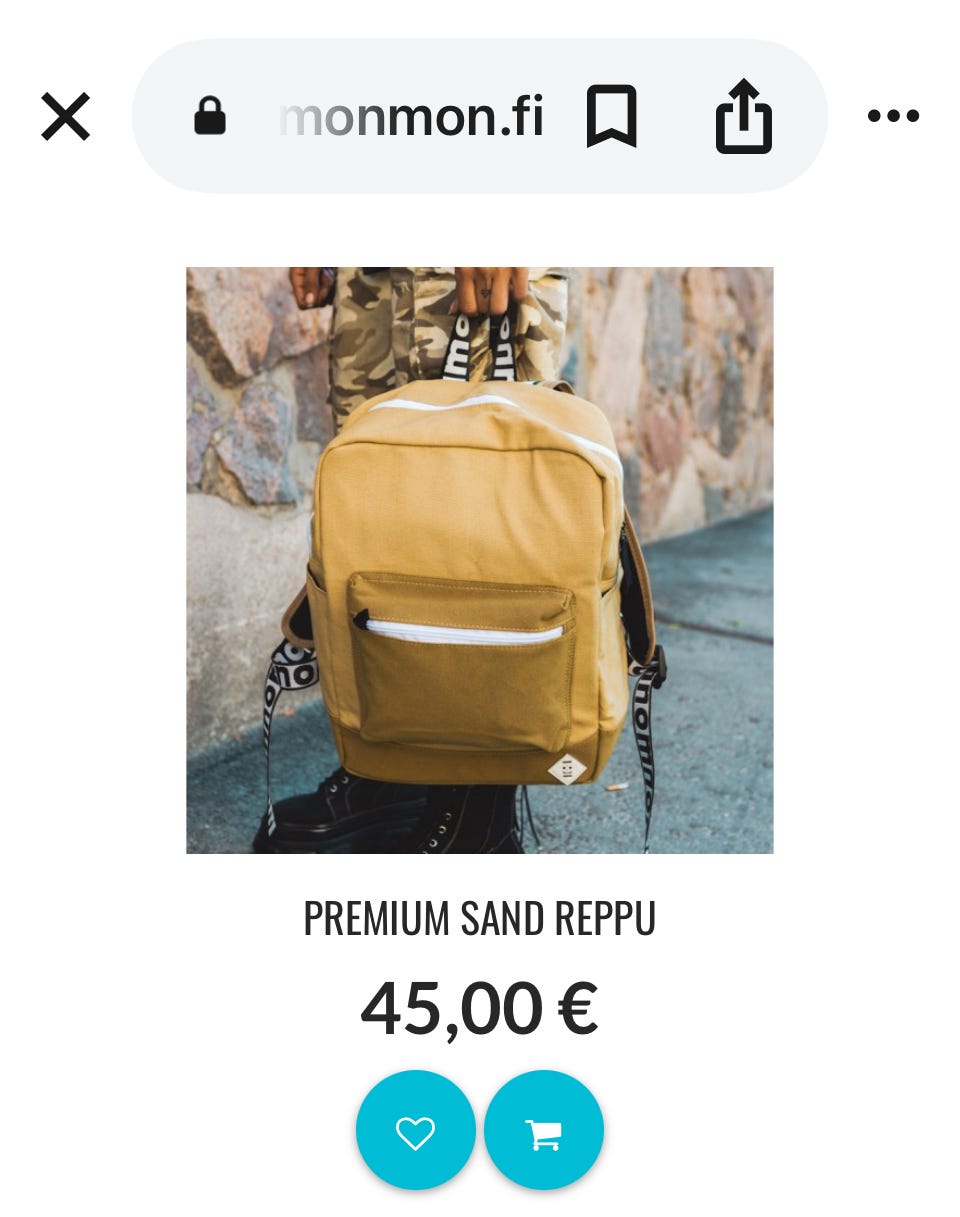Open the three-dot more options menu
This screenshot has width=960, height=1217.
tap(893, 116)
